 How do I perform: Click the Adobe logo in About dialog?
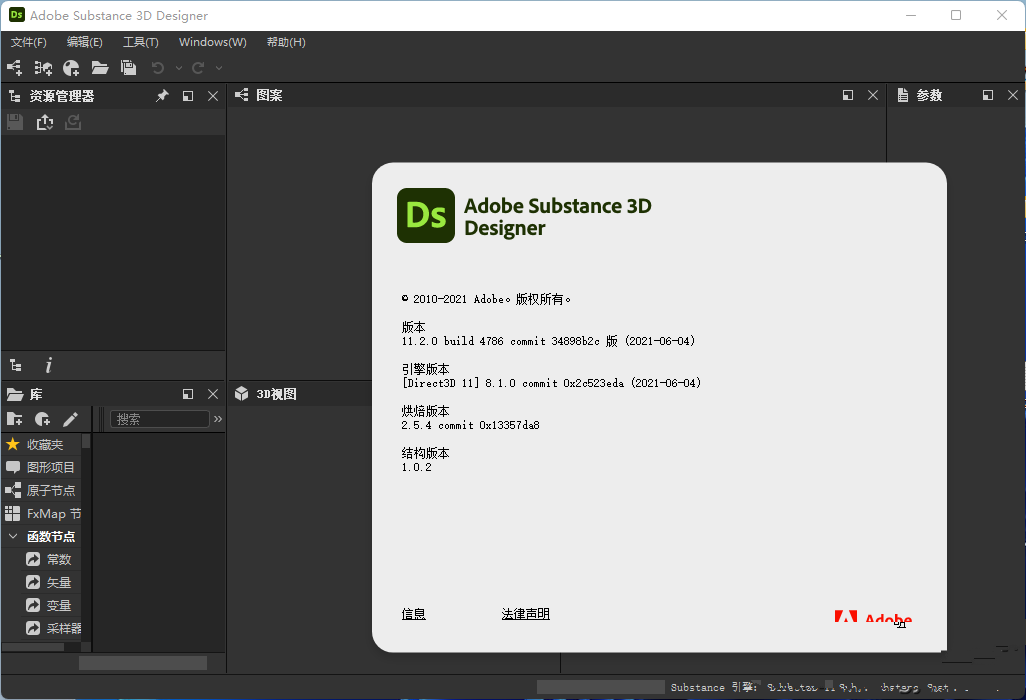coord(873,618)
